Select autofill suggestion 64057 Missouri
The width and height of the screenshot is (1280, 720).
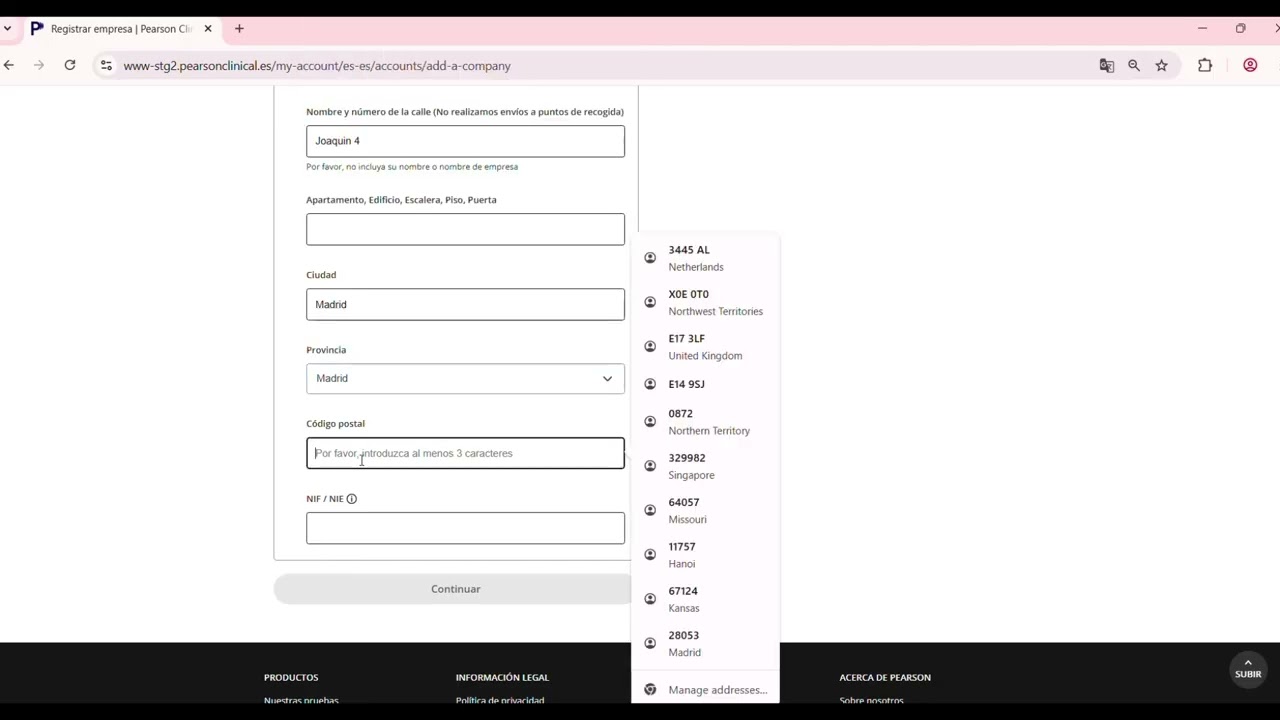[x=705, y=510]
